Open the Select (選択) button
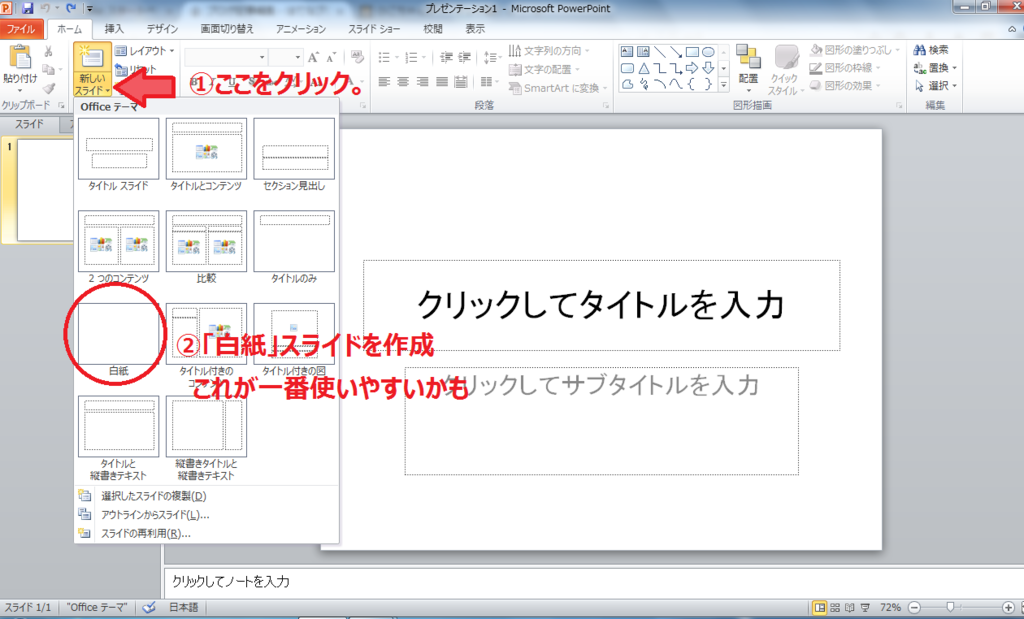Image resolution: width=1024 pixels, height=619 pixels. [936, 86]
